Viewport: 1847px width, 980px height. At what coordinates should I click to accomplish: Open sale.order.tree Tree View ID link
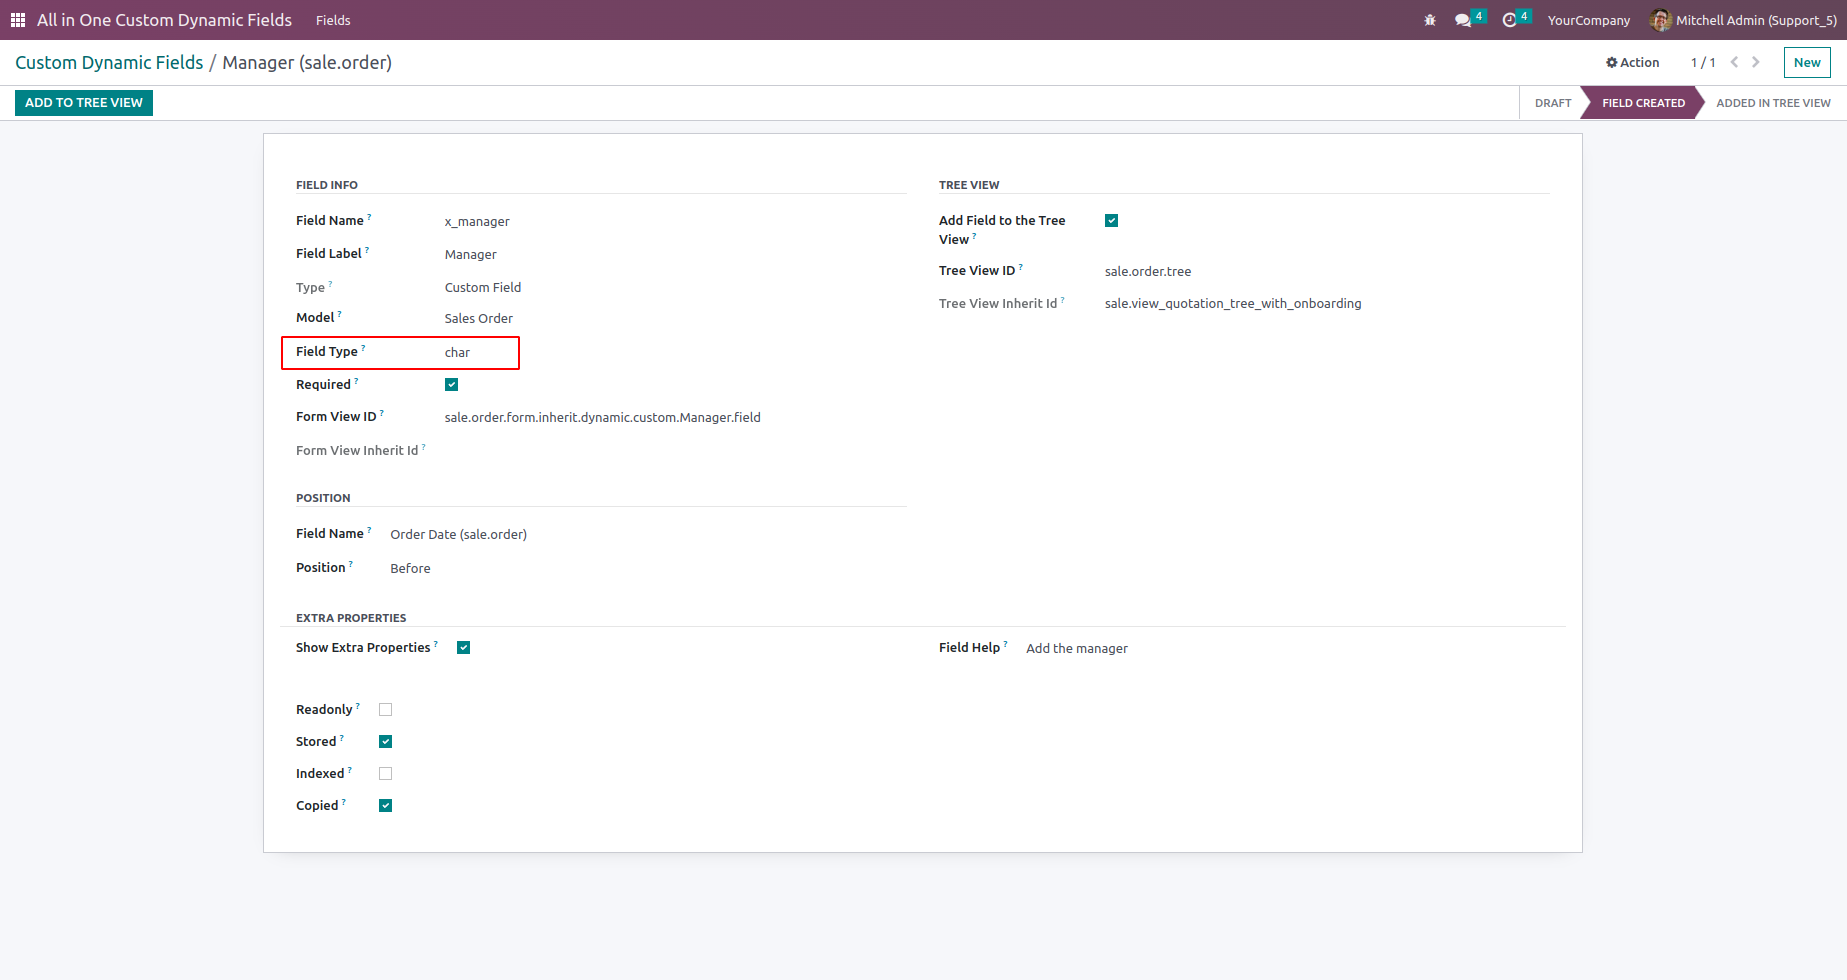1148,272
